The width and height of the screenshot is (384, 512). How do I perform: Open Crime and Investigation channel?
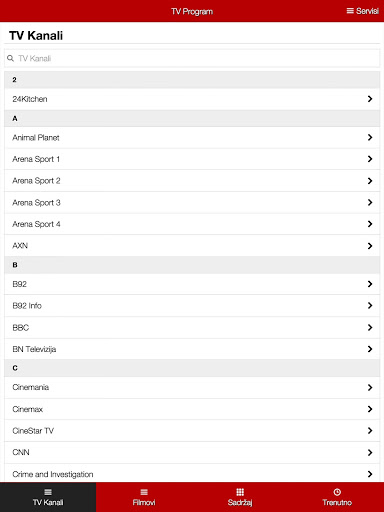pyautogui.click(x=192, y=474)
